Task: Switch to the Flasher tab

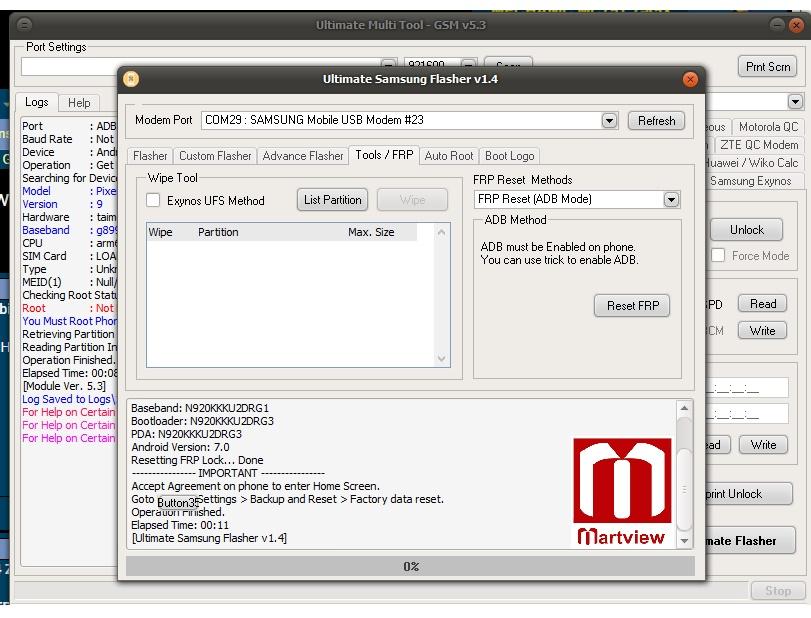Action: (x=150, y=156)
